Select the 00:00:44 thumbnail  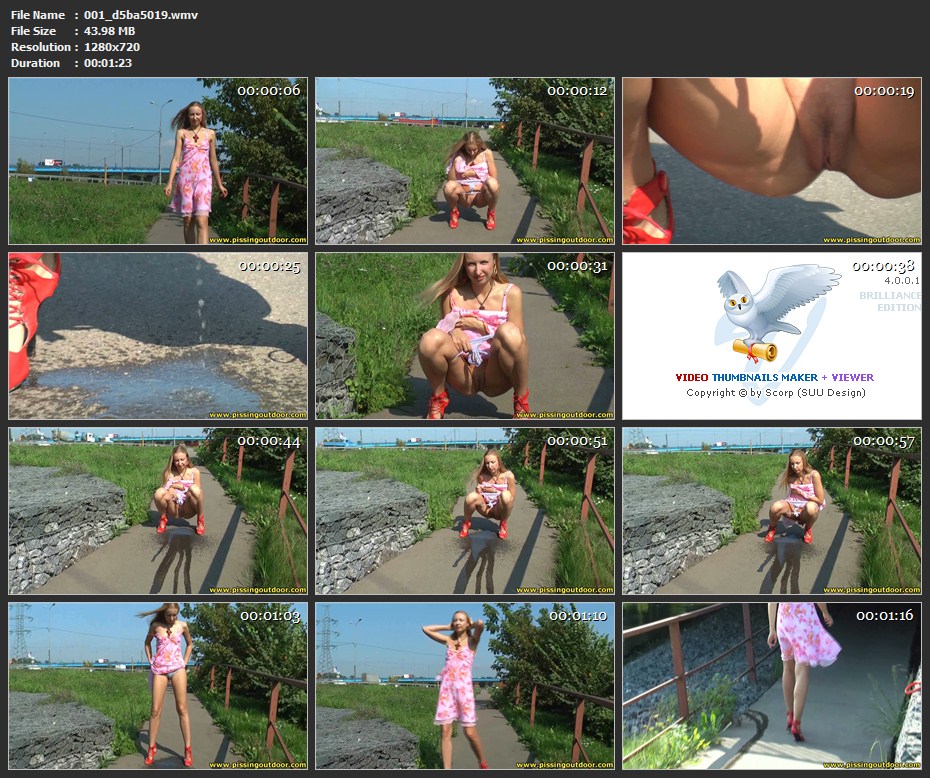click(x=158, y=511)
